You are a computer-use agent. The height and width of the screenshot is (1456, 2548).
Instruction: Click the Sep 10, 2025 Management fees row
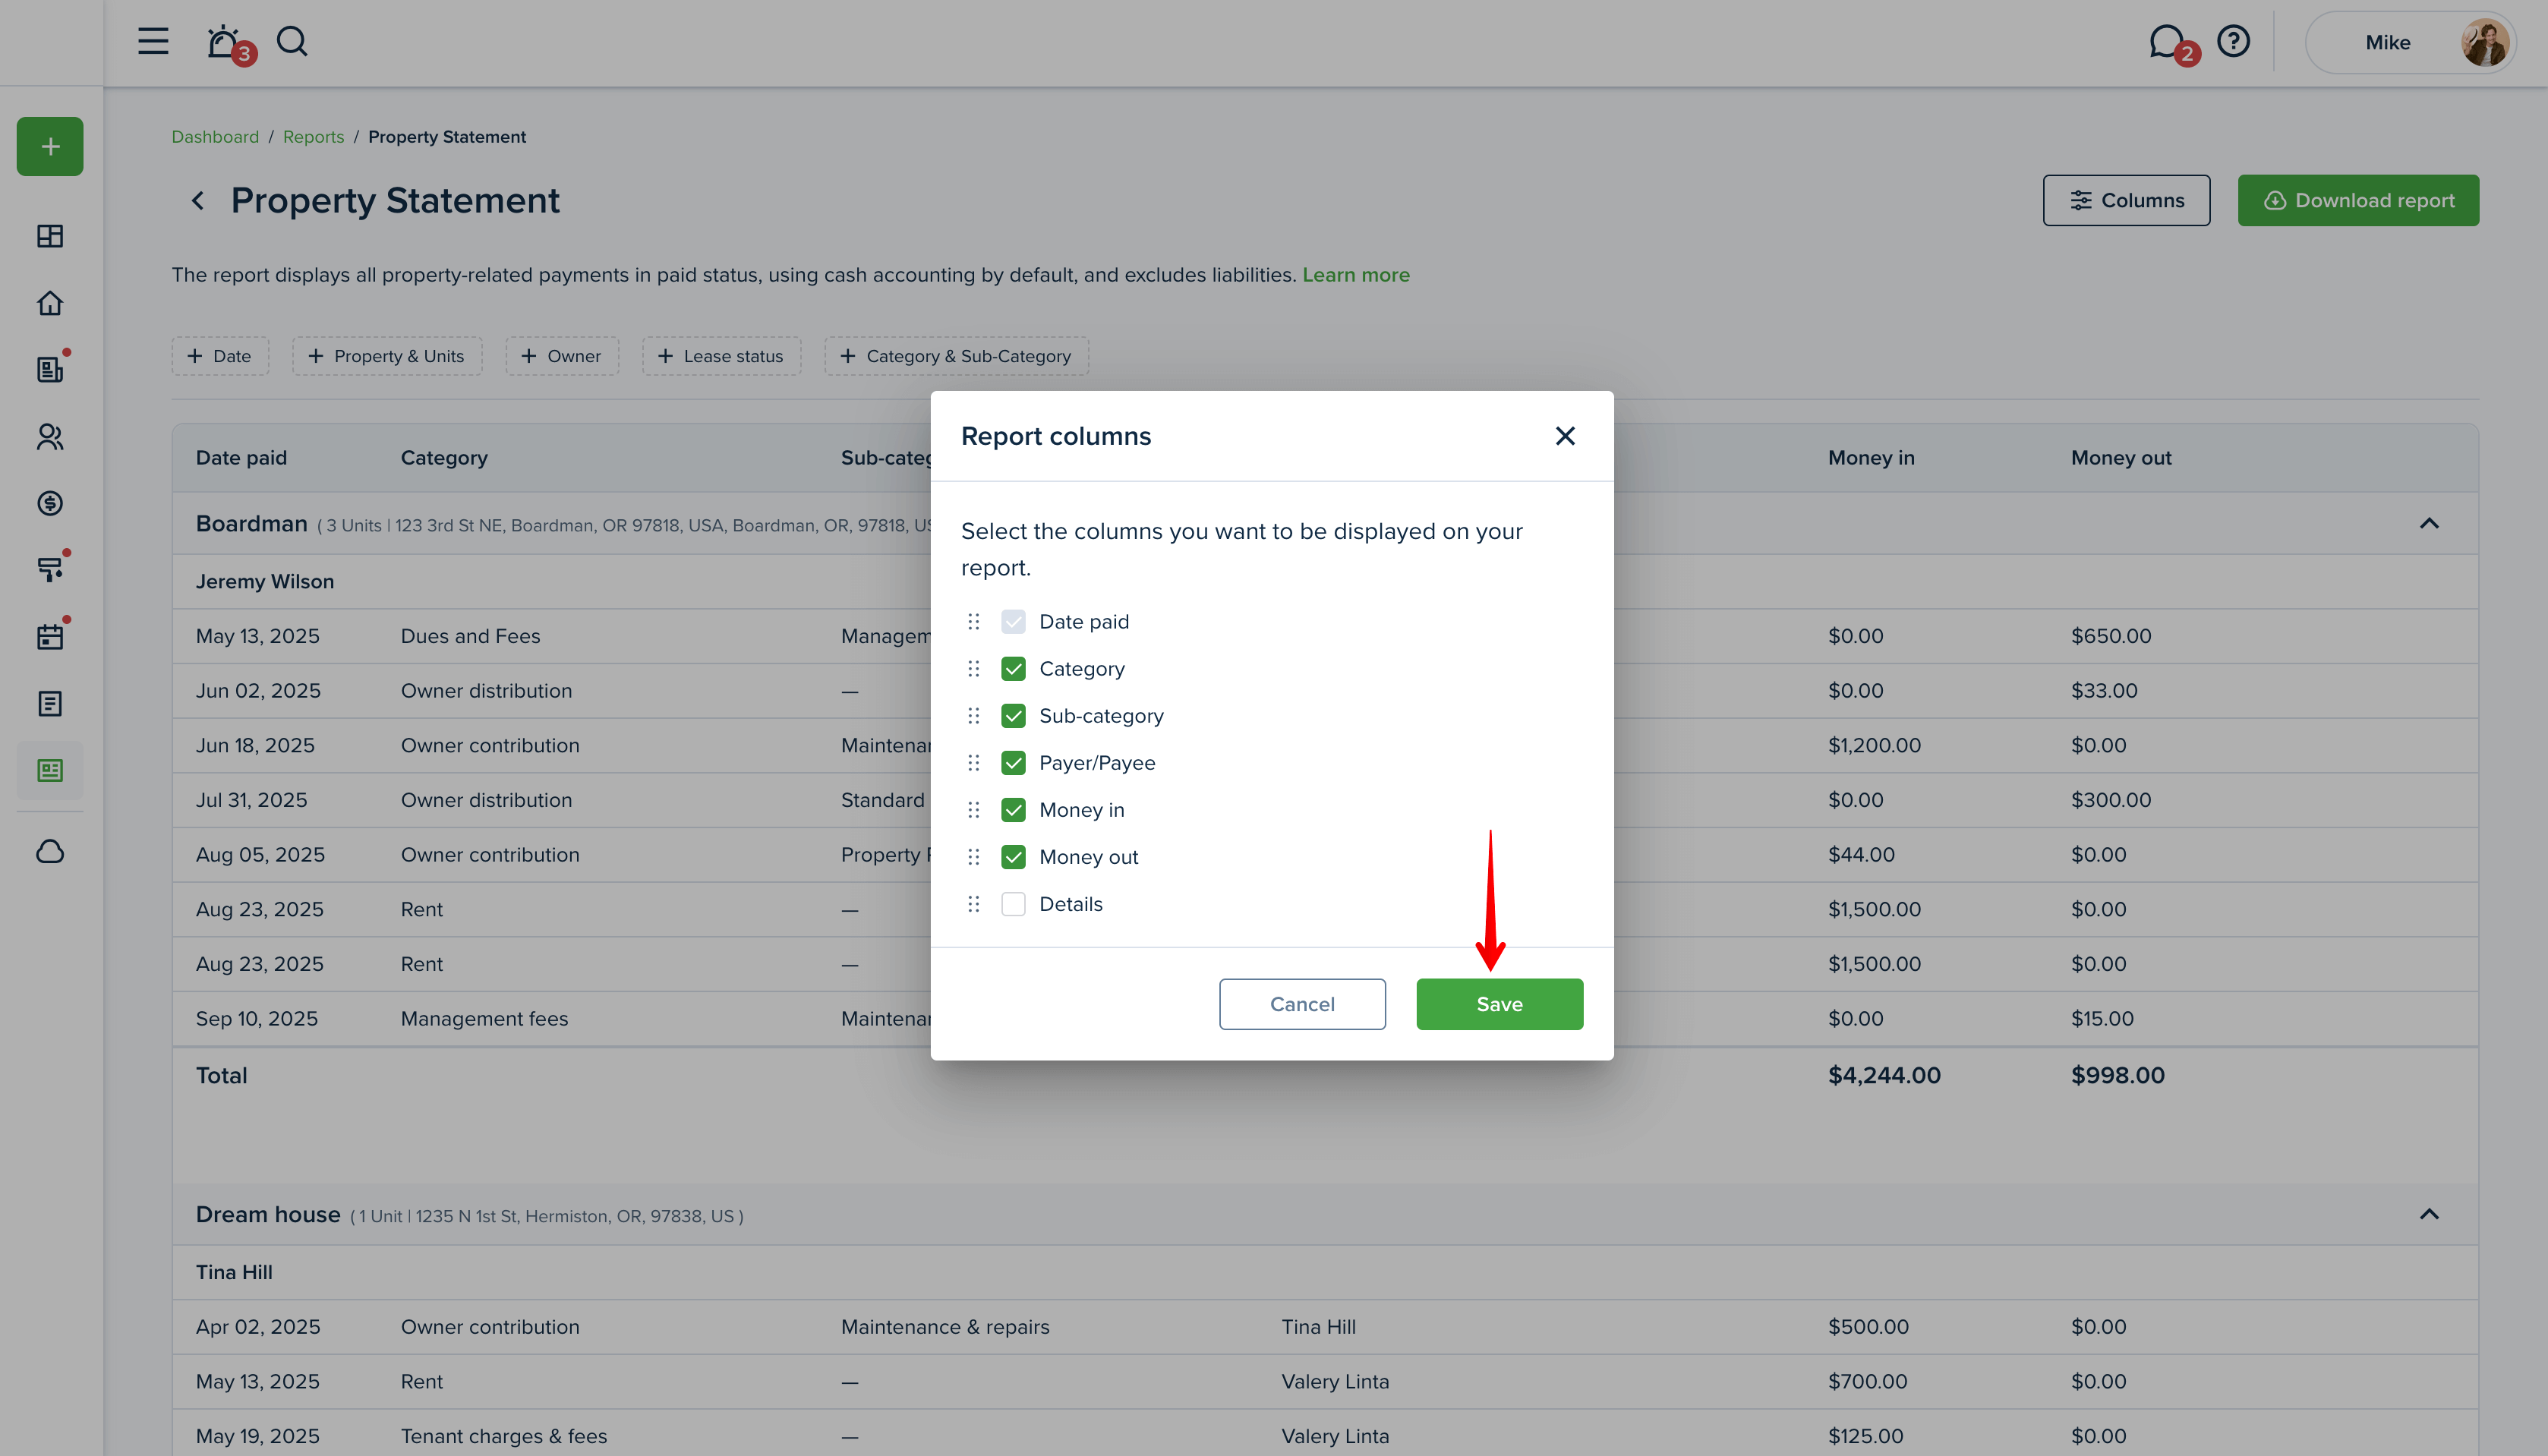[1325, 1019]
